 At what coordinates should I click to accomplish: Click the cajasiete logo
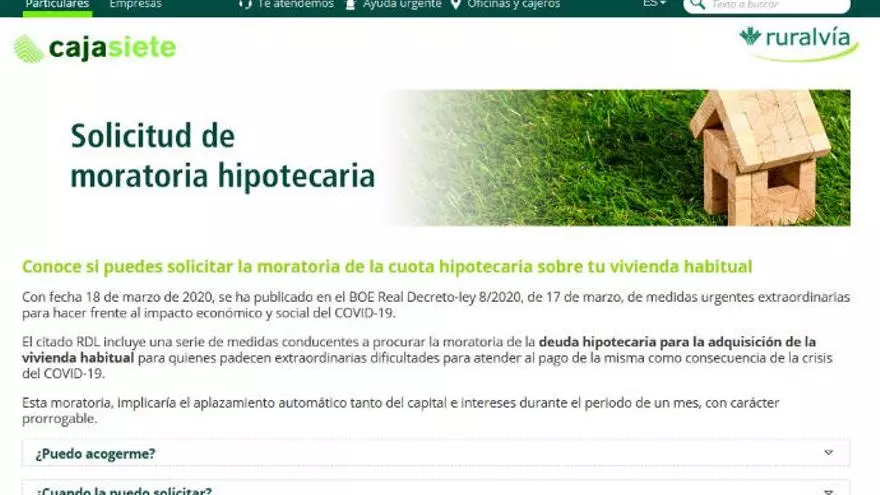tap(94, 47)
